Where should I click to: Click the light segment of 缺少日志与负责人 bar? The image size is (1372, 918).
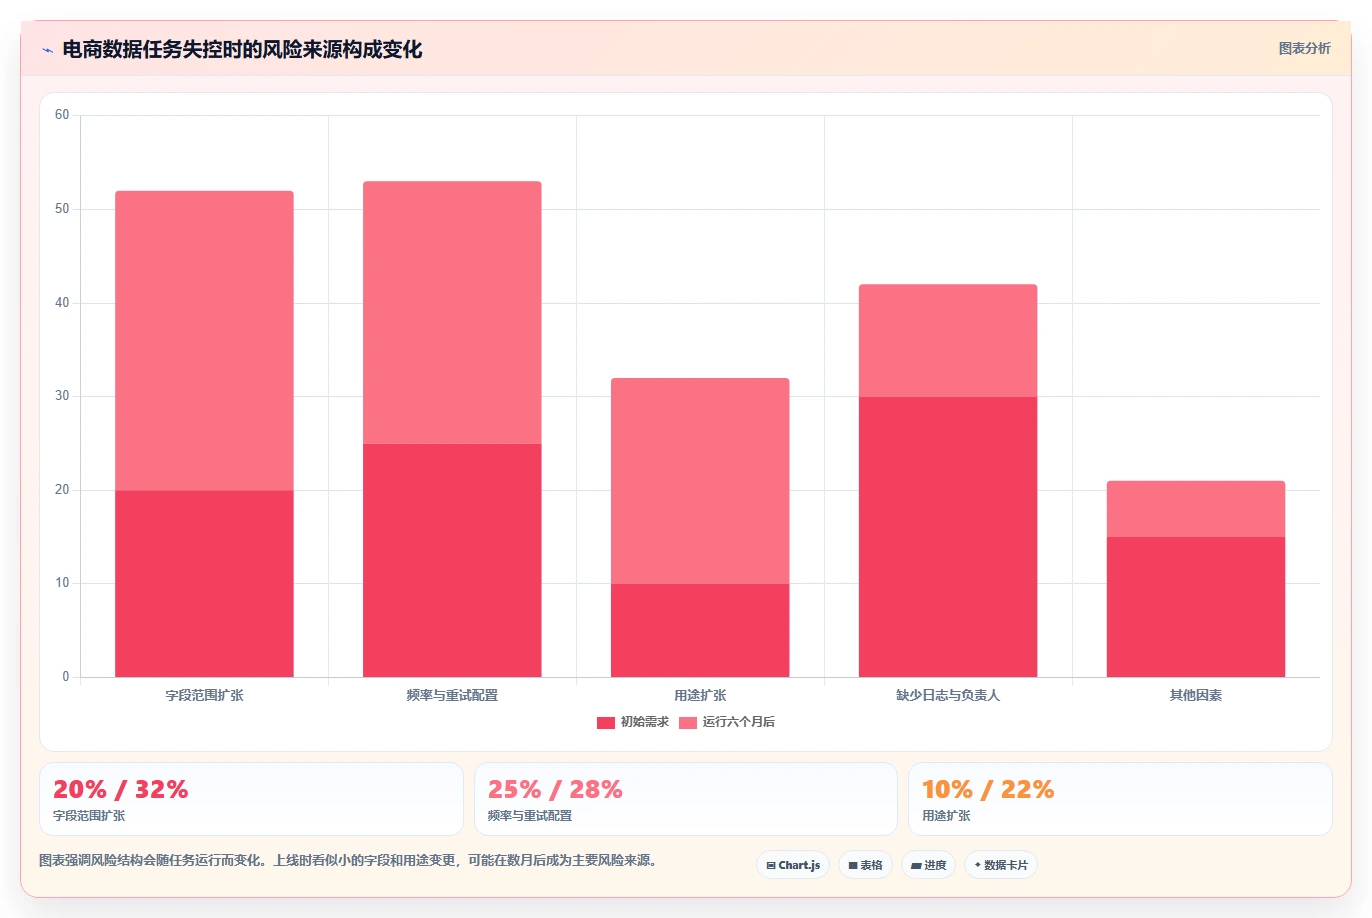point(948,340)
